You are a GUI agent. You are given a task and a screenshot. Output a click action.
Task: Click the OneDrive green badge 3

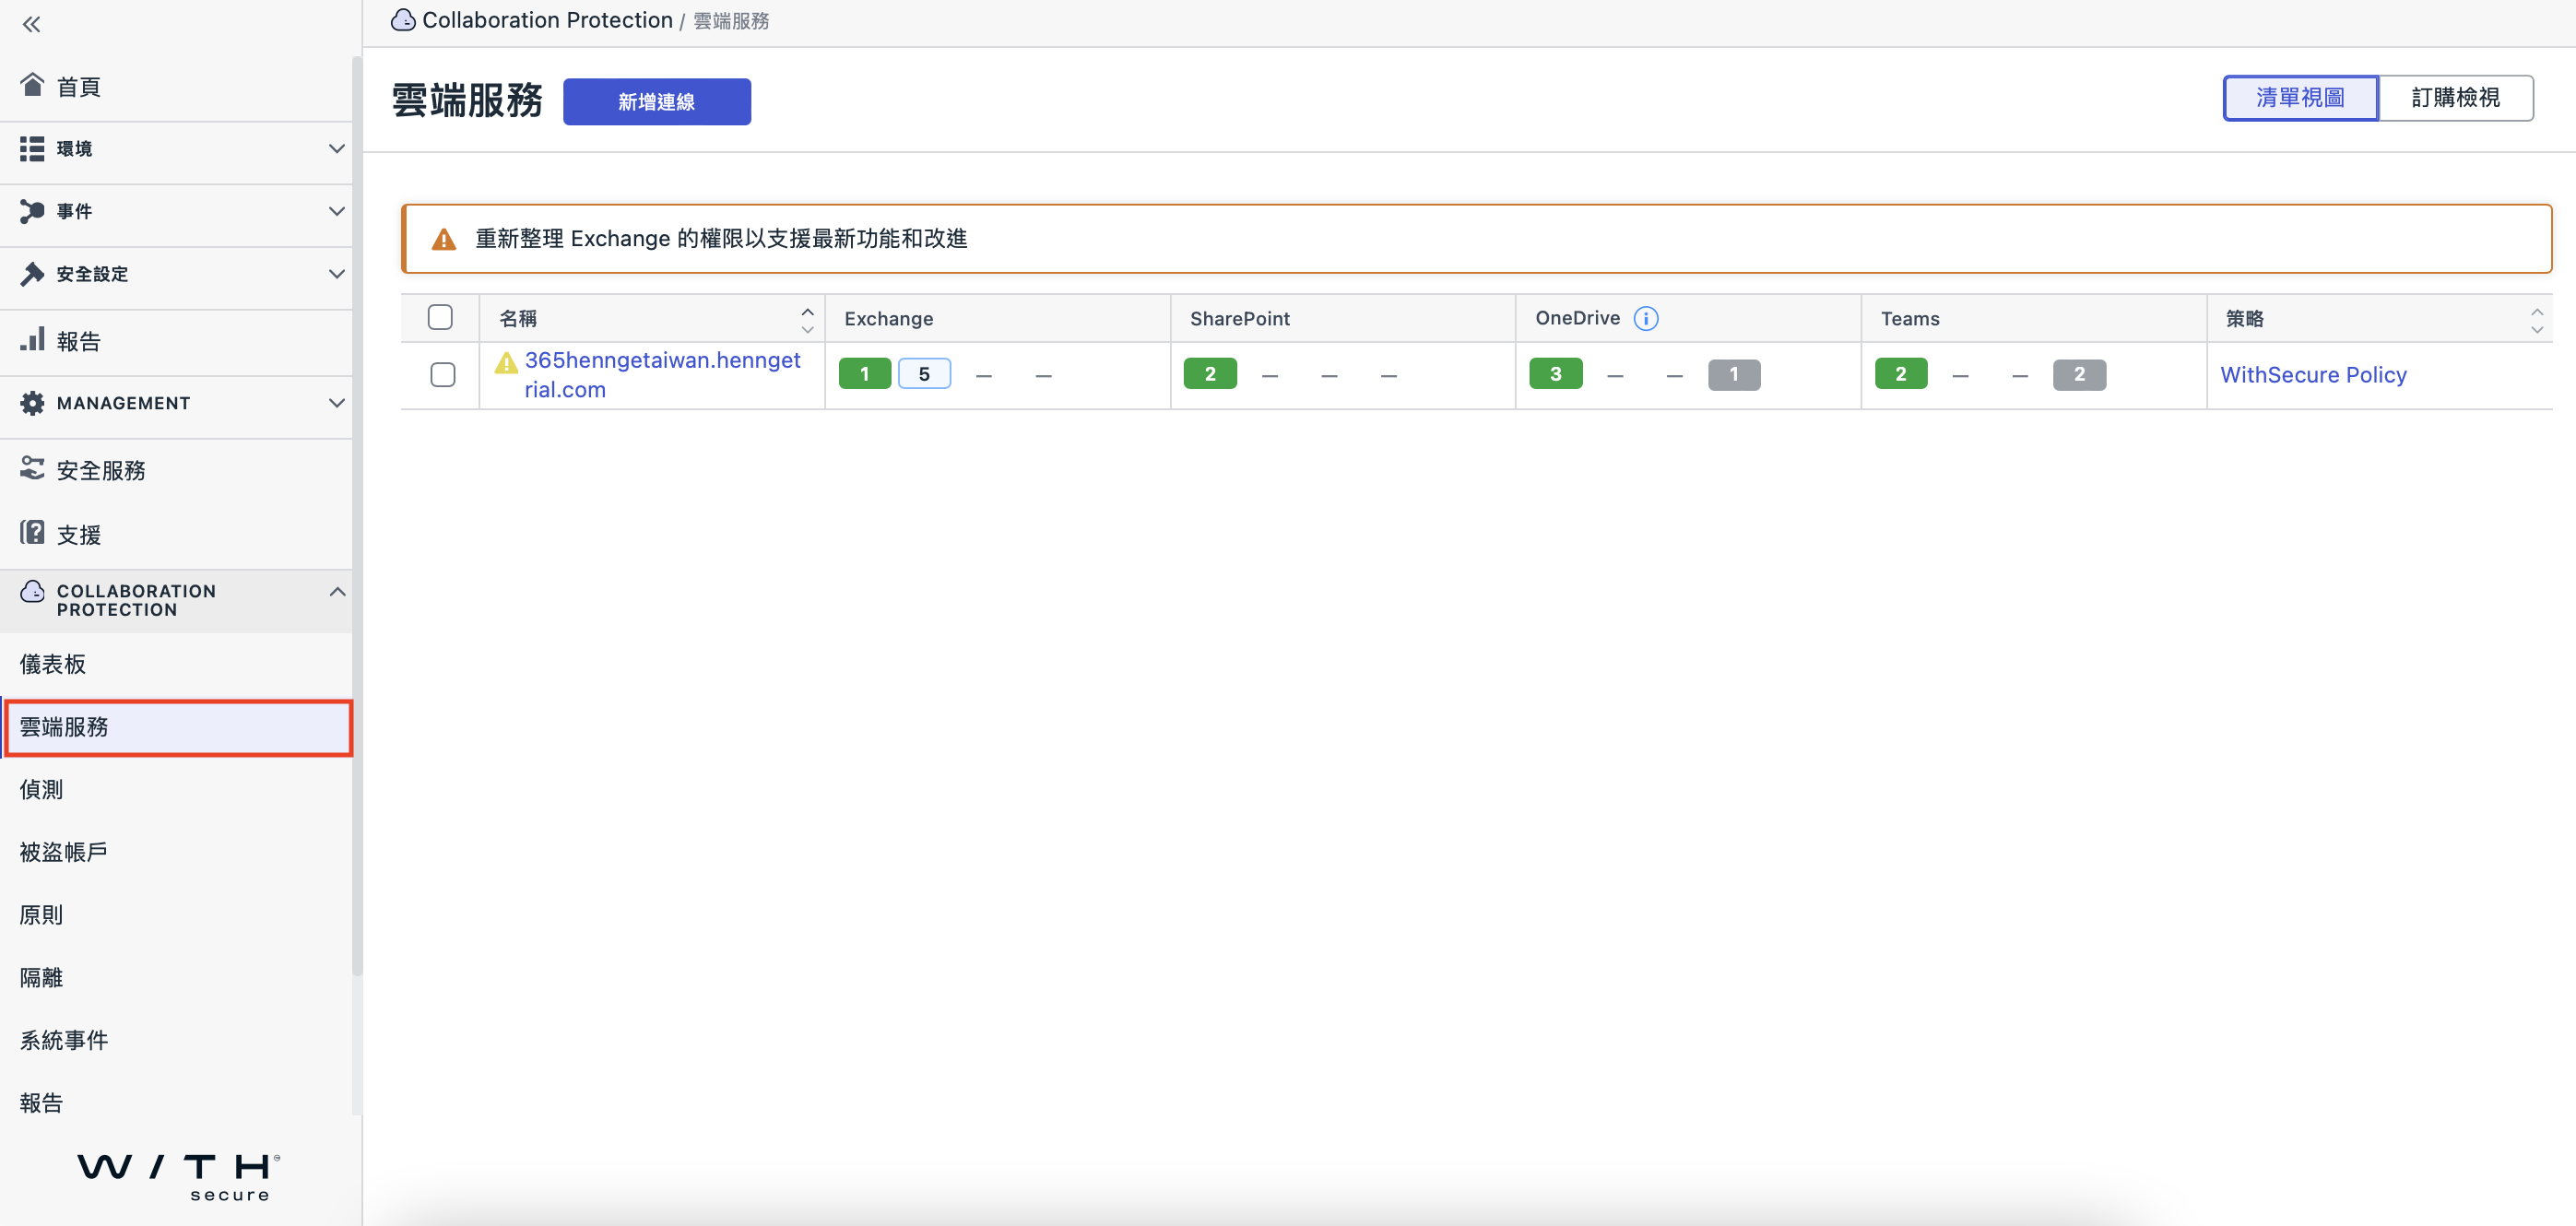pos(1556,374)
